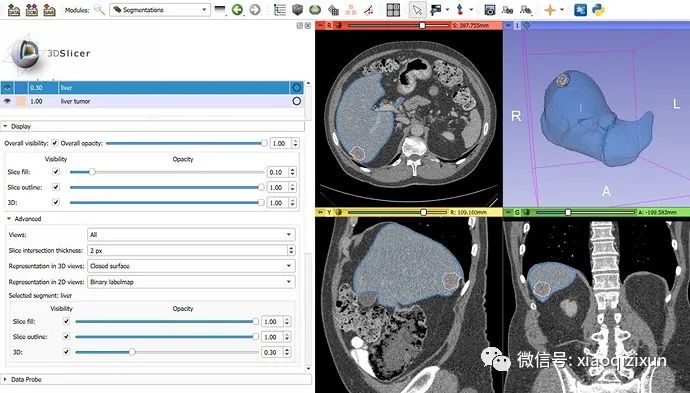Click the status circle of liver tumor
The height and width of the screenshot is (393, 690).
pyautogui.click(x=297, y=101)
